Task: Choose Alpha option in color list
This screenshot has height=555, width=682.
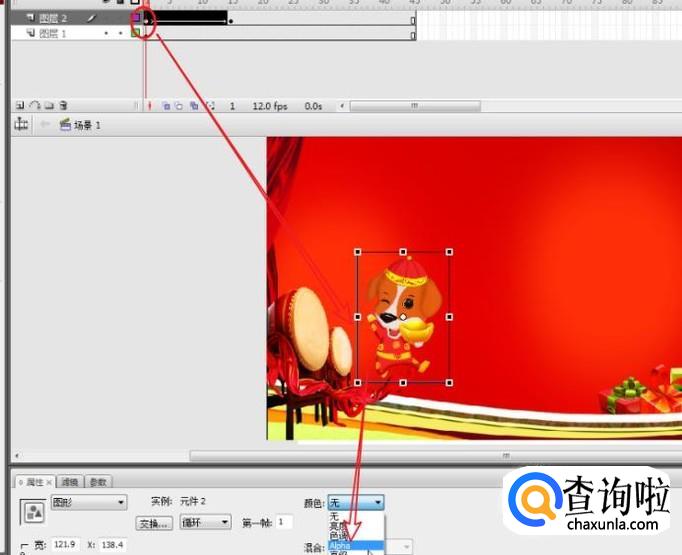Action: [356, 545]
